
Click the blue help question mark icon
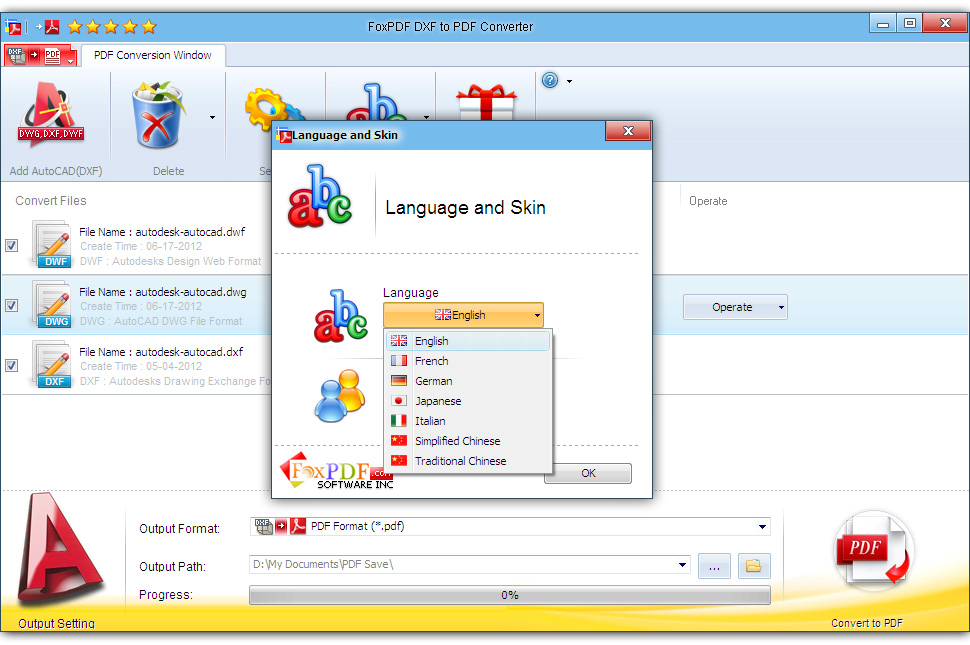tap(550, 80)
